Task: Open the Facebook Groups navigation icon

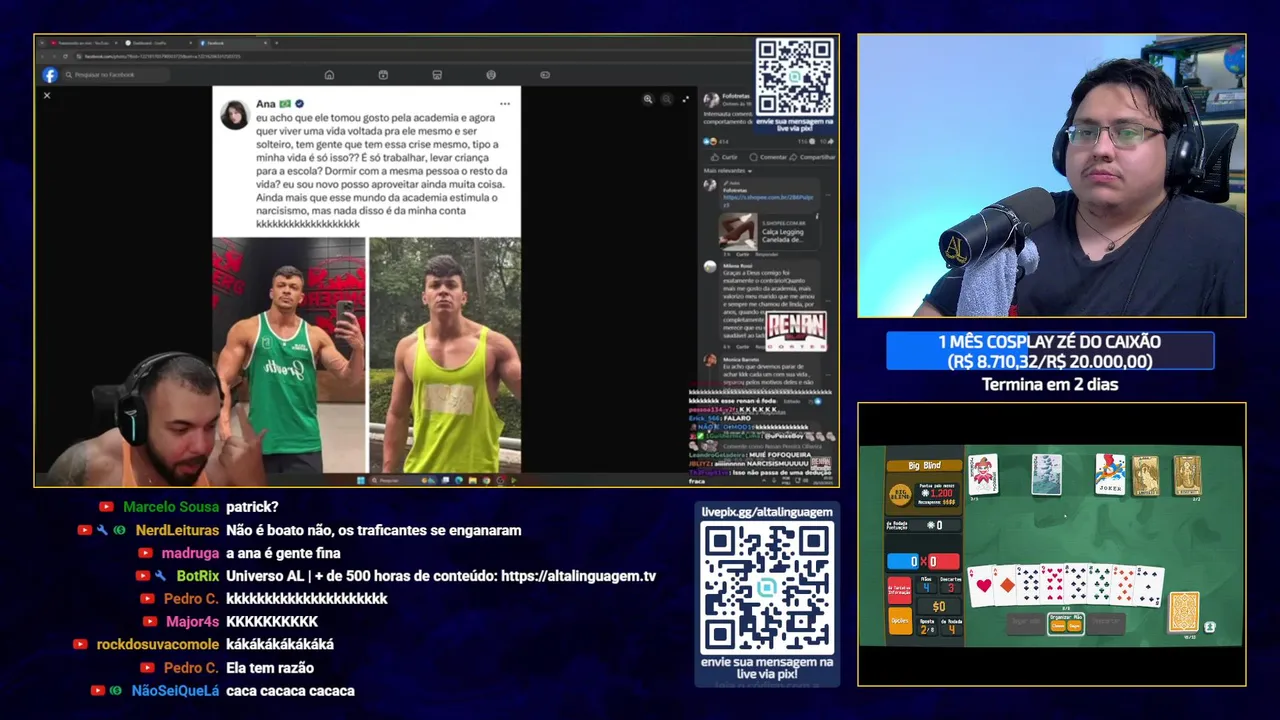Action: point(491,75)
